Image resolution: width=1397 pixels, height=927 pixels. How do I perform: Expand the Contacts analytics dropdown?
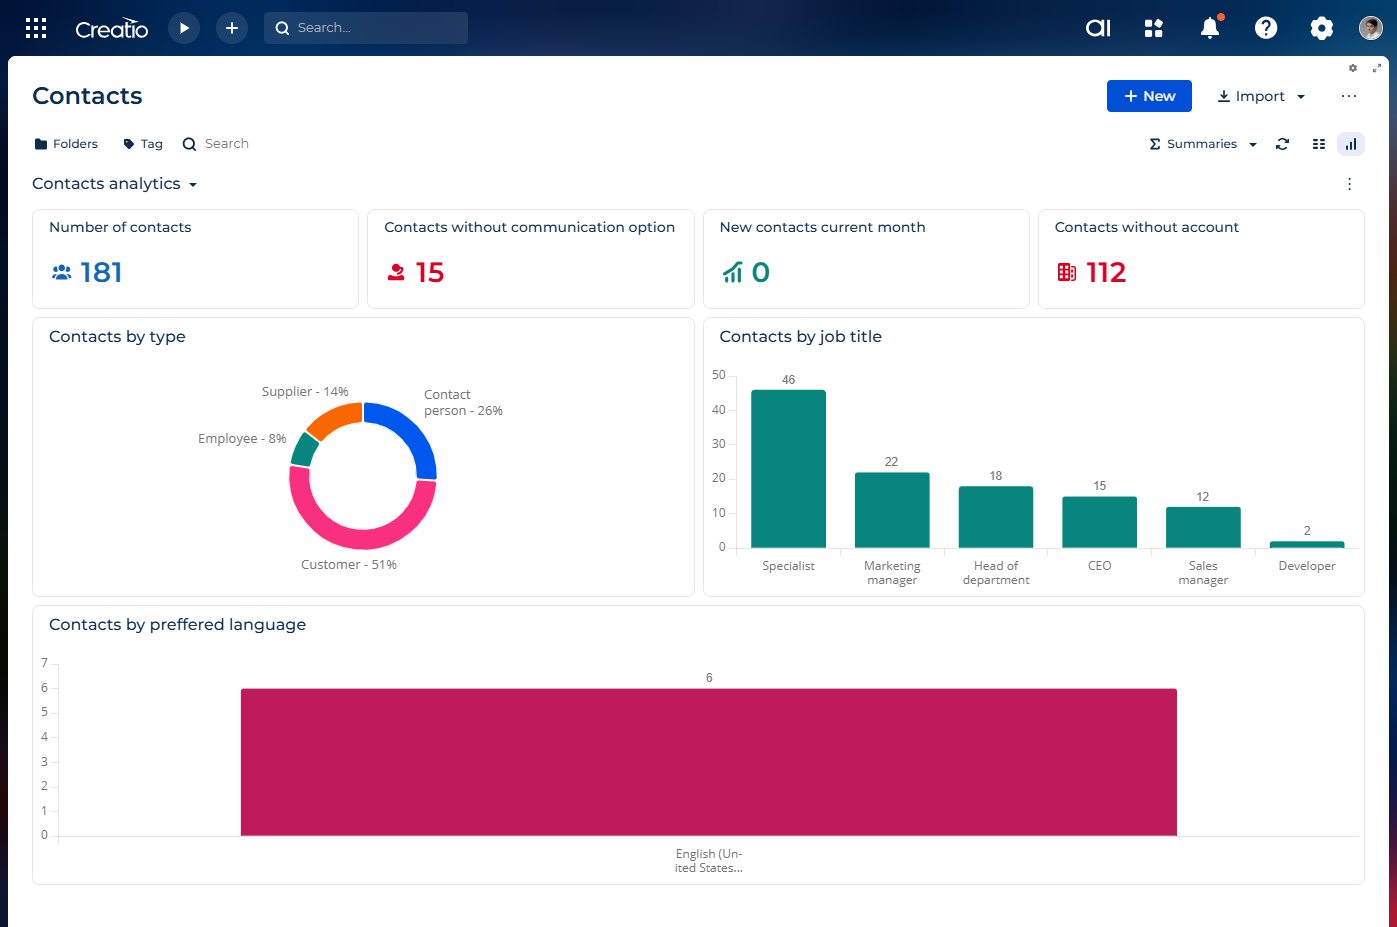[x=115, y=184]
